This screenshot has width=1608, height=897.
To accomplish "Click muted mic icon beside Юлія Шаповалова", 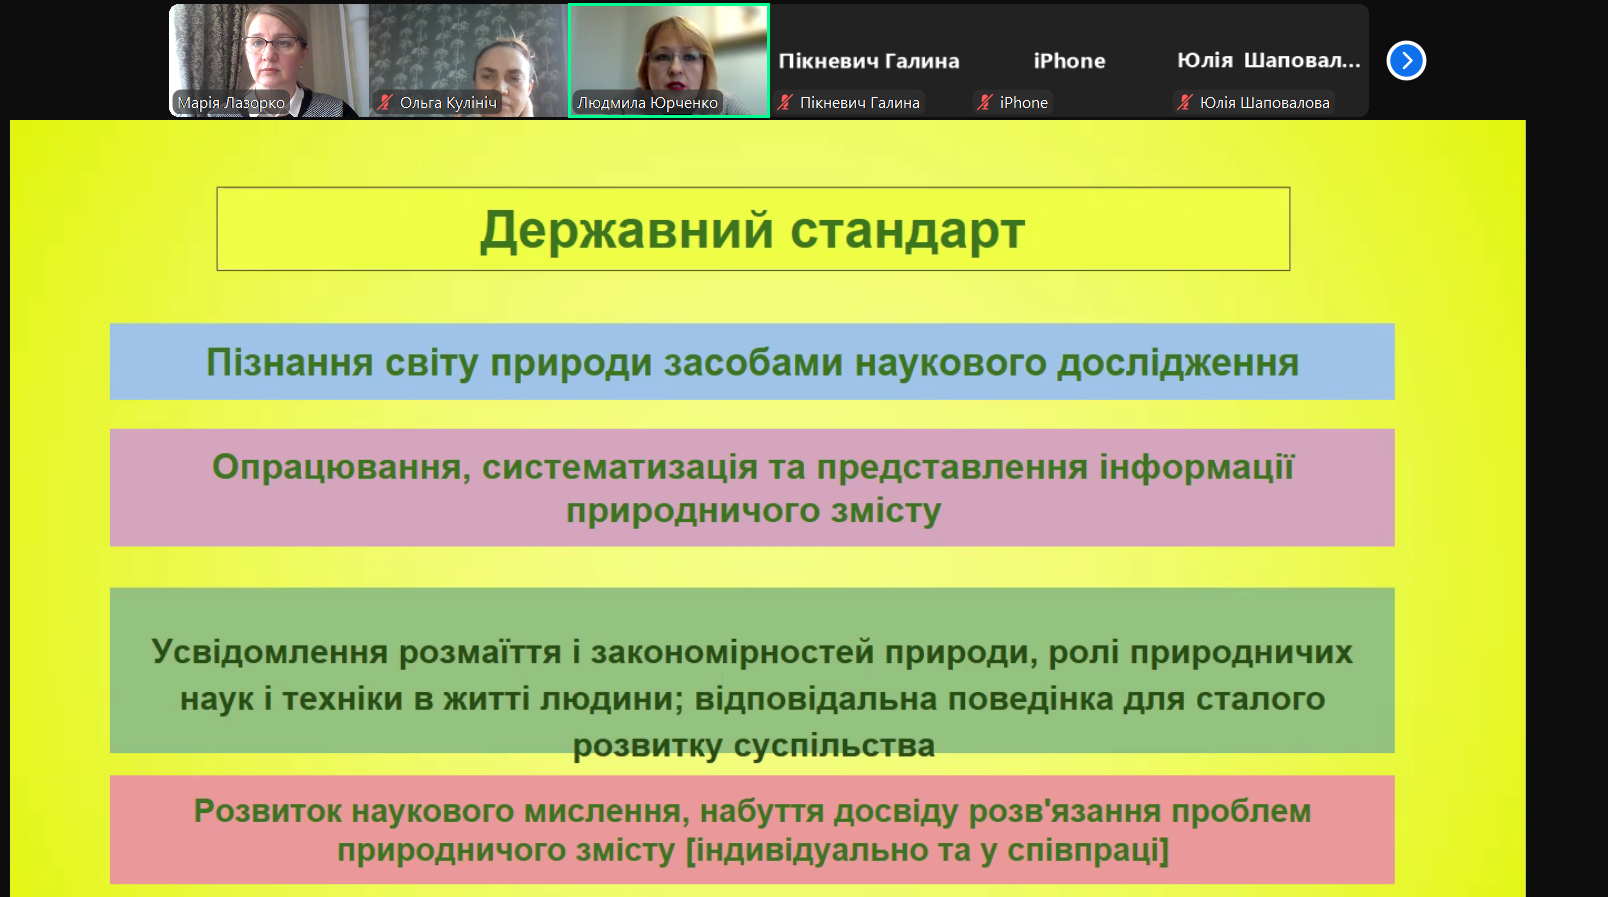I will click(x=1185, y=102).
